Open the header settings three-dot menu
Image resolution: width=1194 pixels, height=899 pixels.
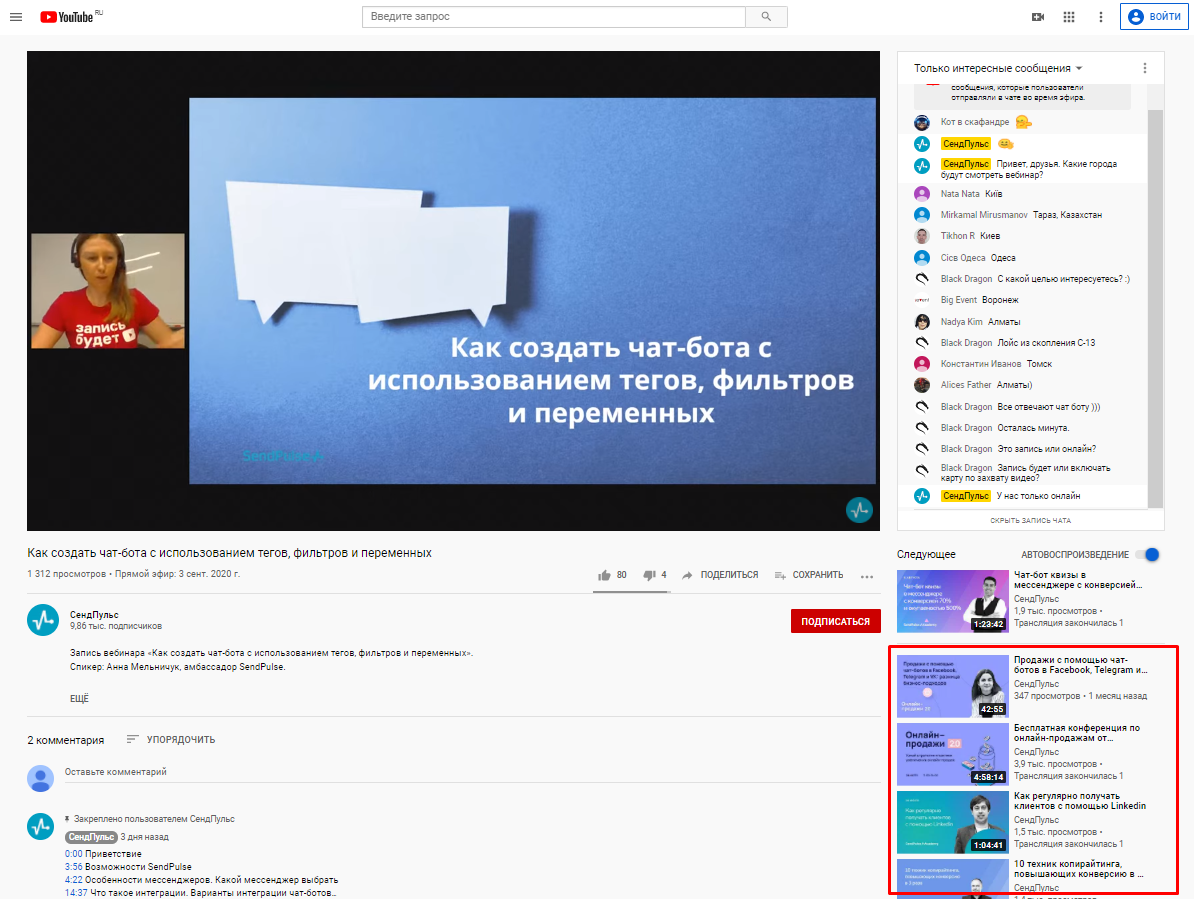point(1100,17)
